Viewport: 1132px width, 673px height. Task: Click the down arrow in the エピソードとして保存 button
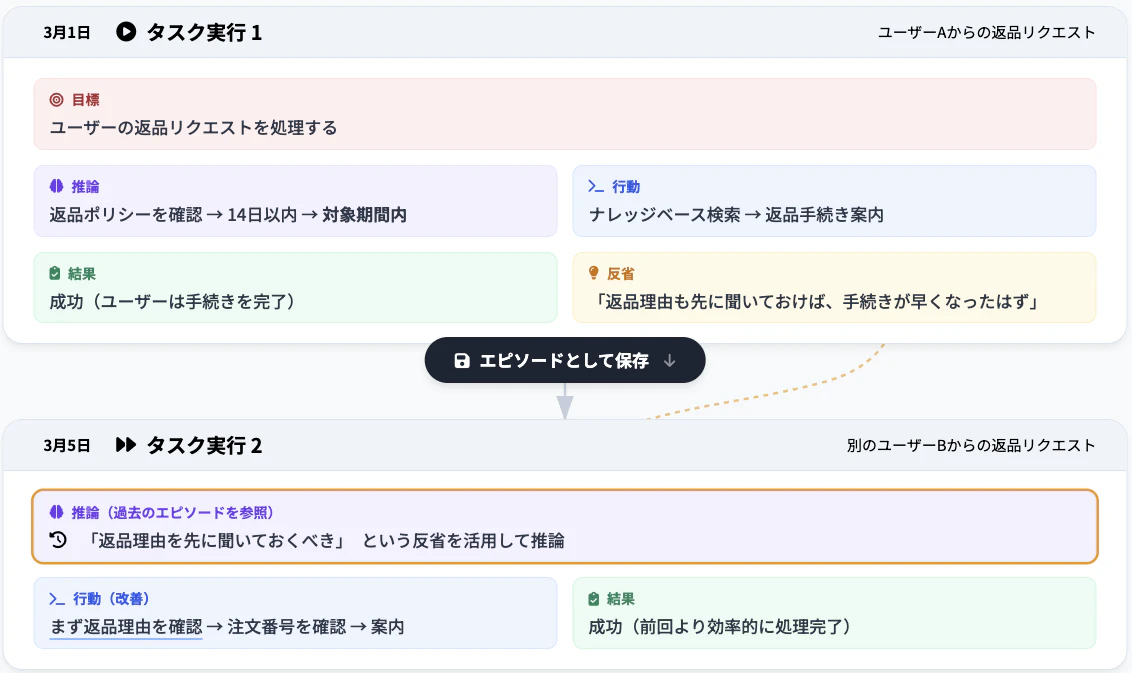click(x=669, y=360)
